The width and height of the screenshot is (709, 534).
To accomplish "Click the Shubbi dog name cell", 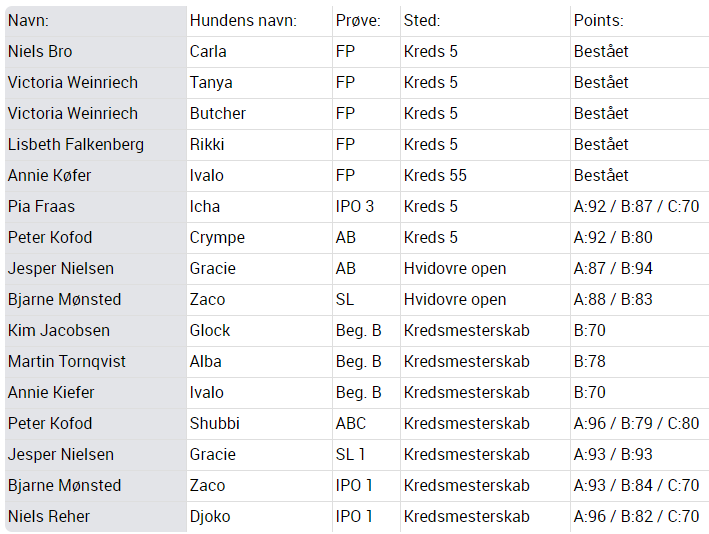I will (260, 424).
